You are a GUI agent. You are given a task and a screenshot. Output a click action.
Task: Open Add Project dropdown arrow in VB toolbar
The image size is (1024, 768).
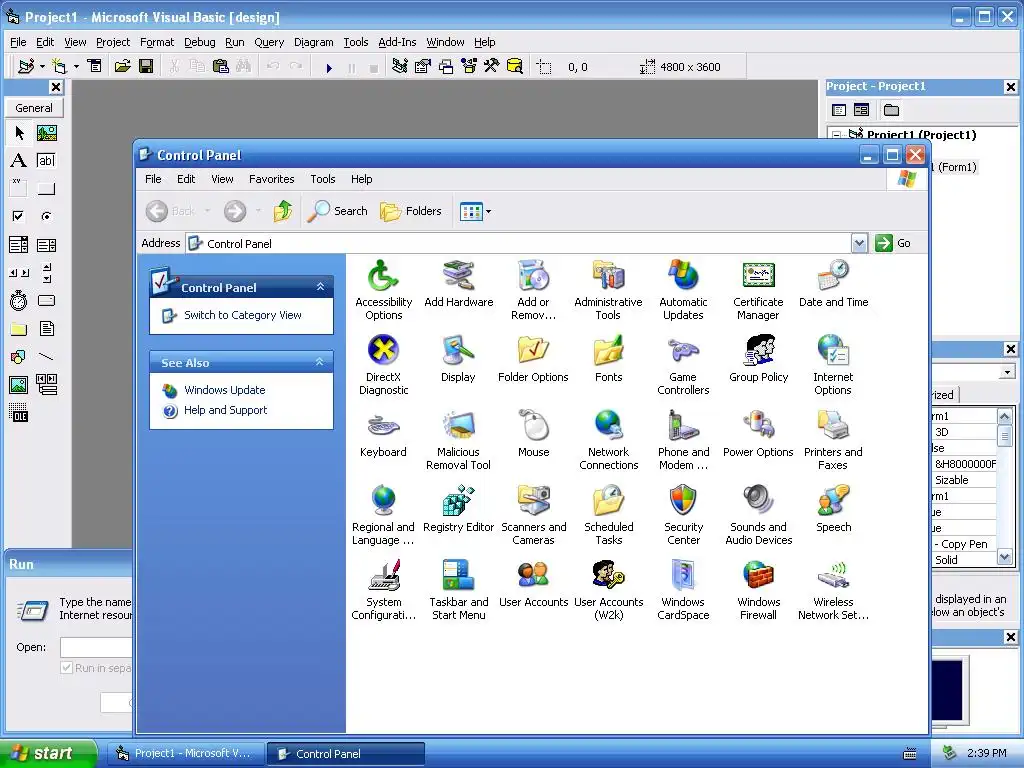tap(42, 66)
